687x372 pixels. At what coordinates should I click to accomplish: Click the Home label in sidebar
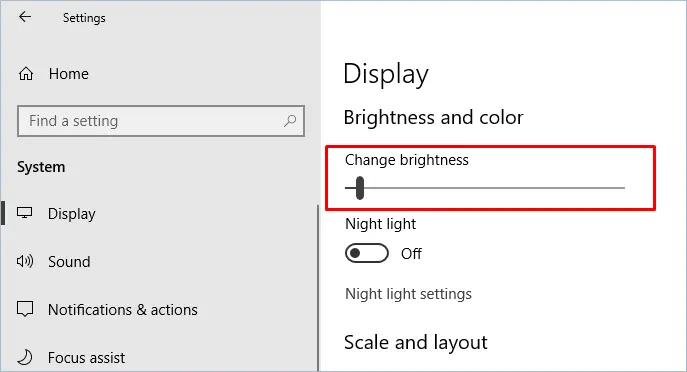click(69, 74)
